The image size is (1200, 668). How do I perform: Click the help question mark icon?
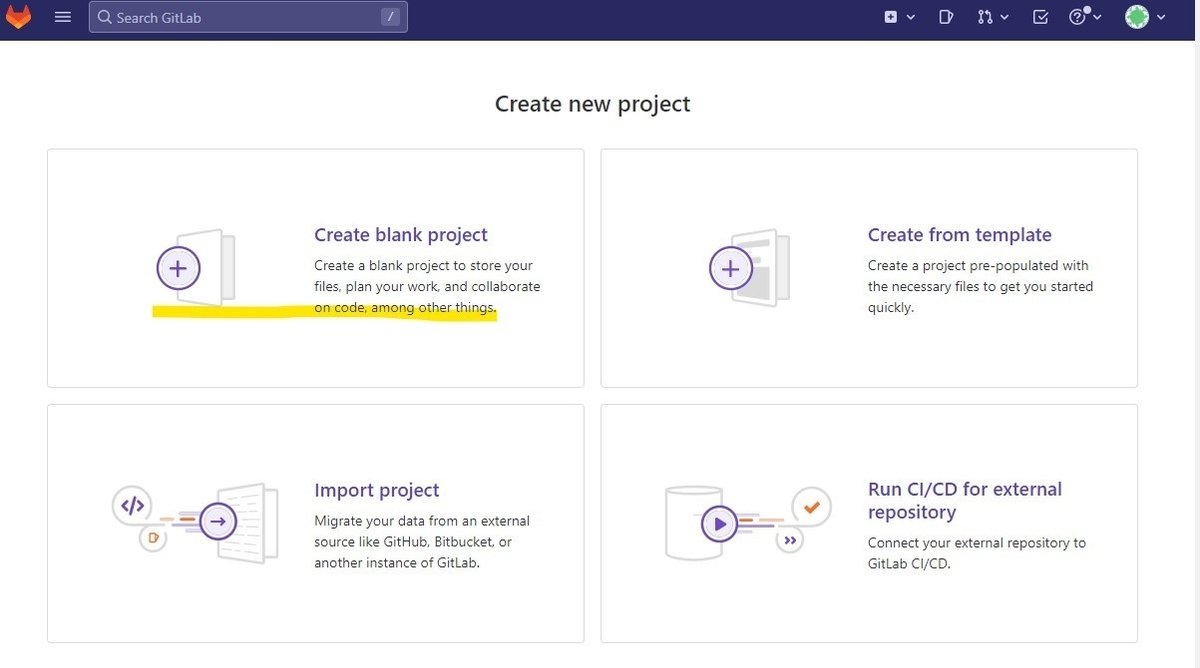point(1078,16)
